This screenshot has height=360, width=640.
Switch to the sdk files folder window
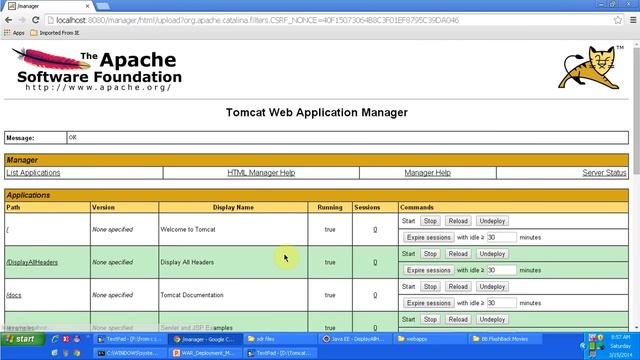coord(280,339)
